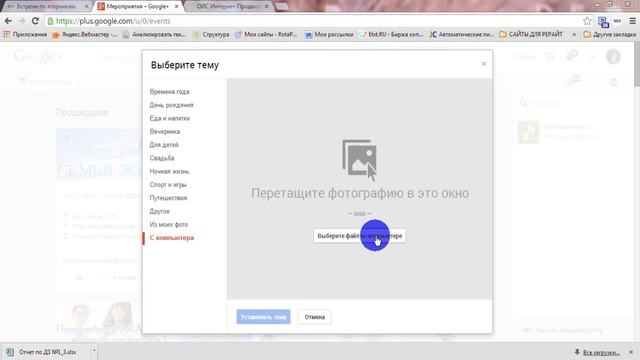Open 'Etxt.RU' bookmark

[x=391, y=35]
